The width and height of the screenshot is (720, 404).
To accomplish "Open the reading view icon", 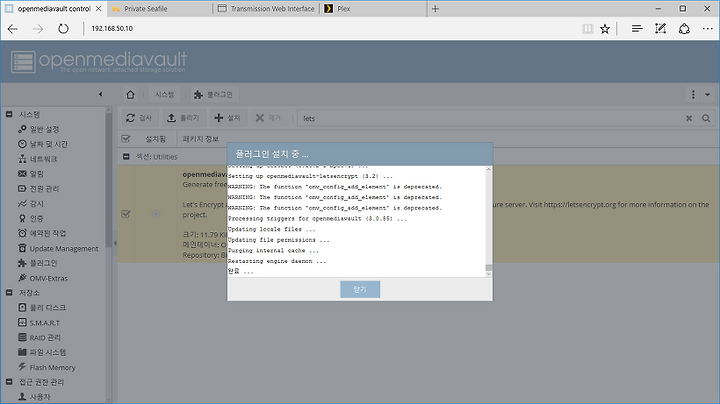I will 587,29.
